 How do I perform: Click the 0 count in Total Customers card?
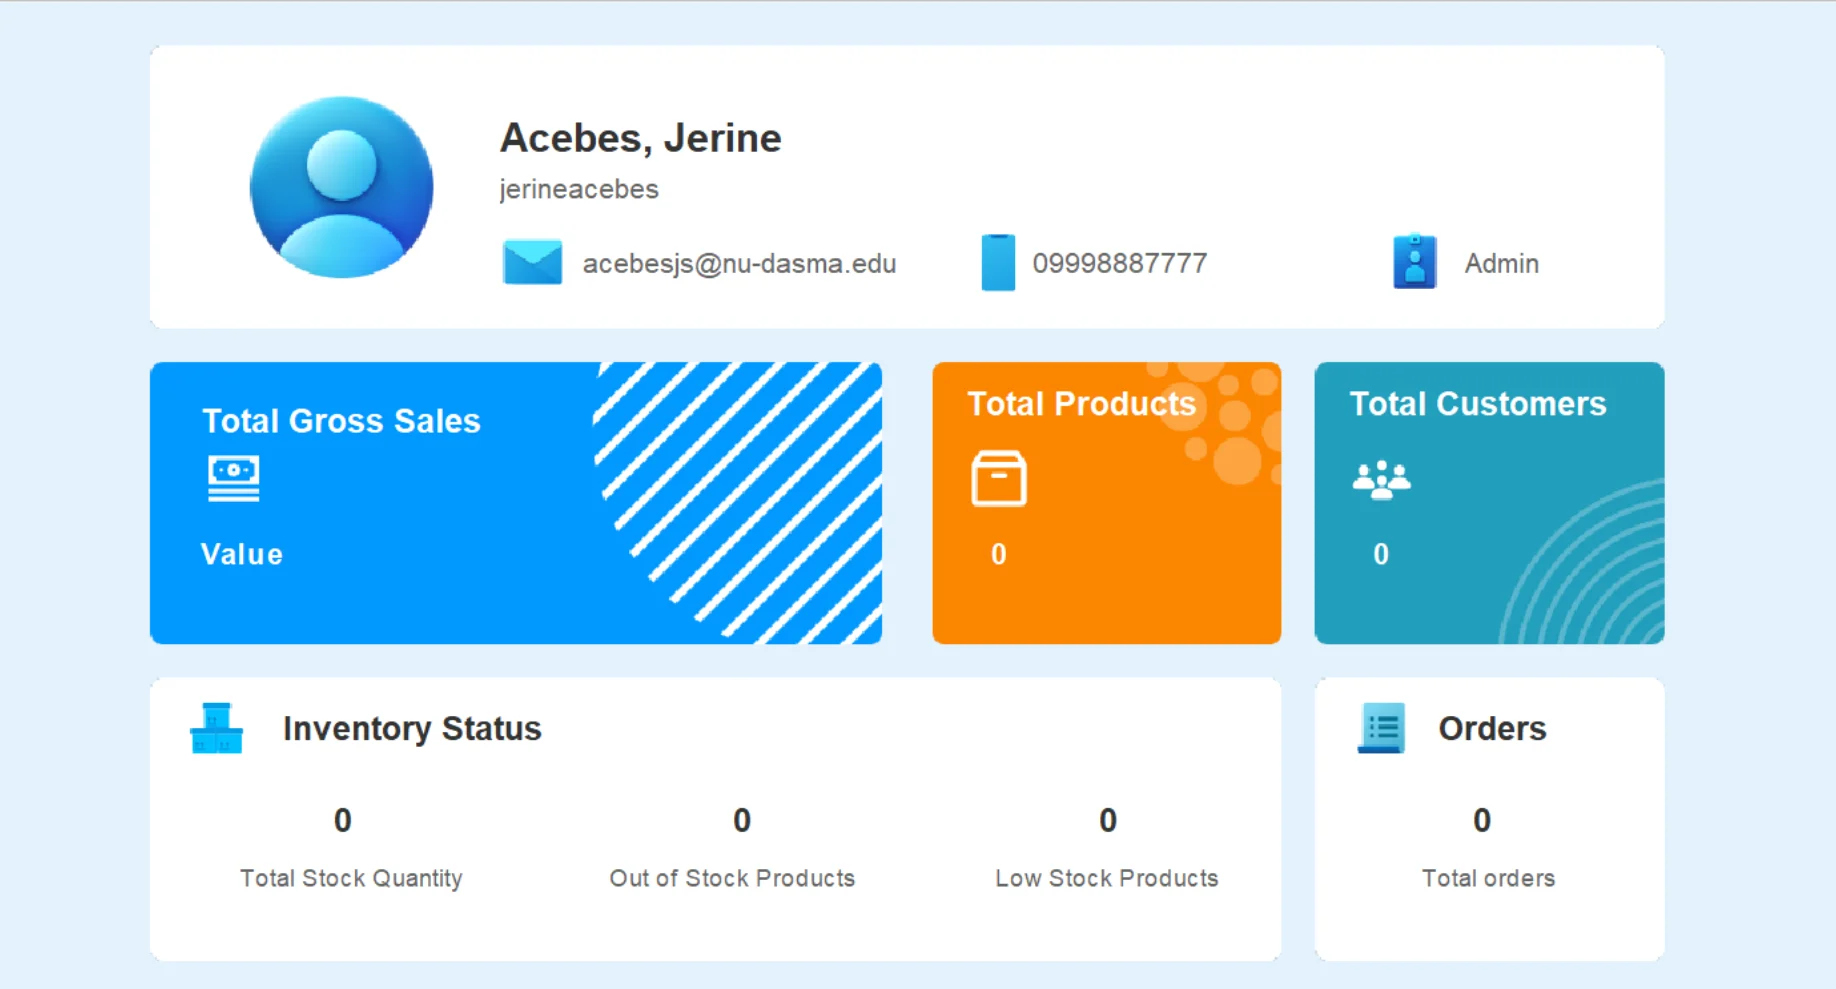(1381, 554)
